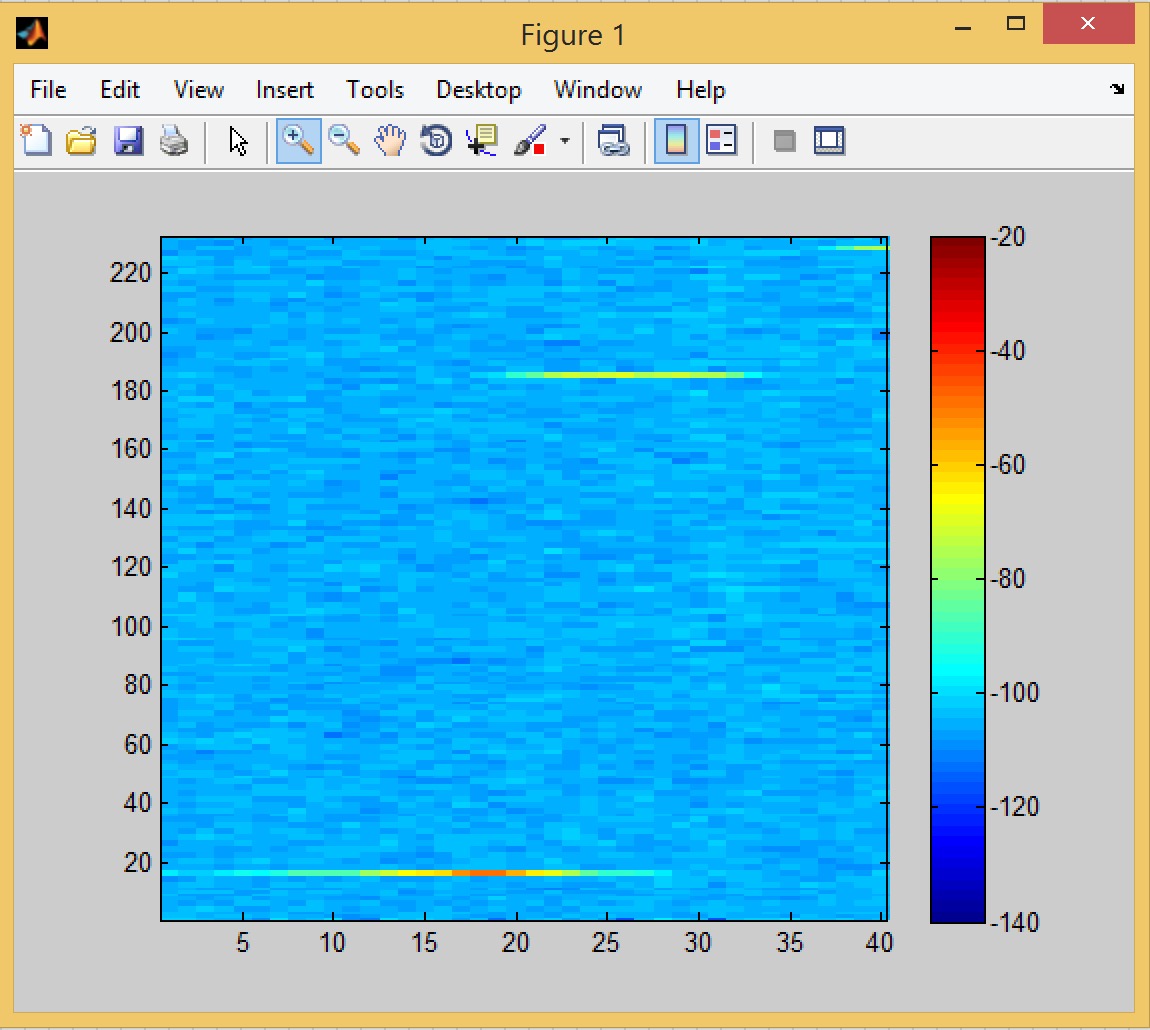Click Show Plot Tools and Dock Figure
The height and width of the screenshot is (1030, 1150).
click(x=830, y=141)
